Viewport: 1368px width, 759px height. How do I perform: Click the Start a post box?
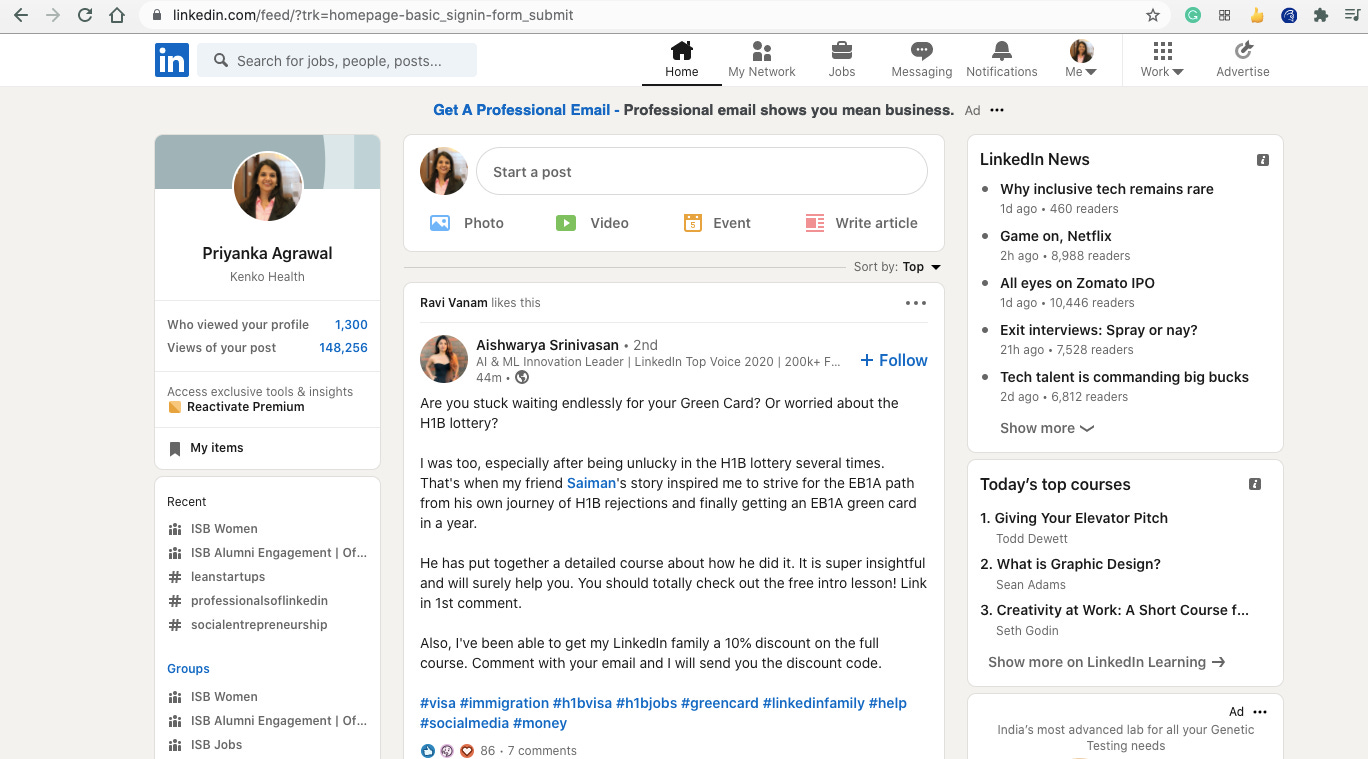pos(702,172)
